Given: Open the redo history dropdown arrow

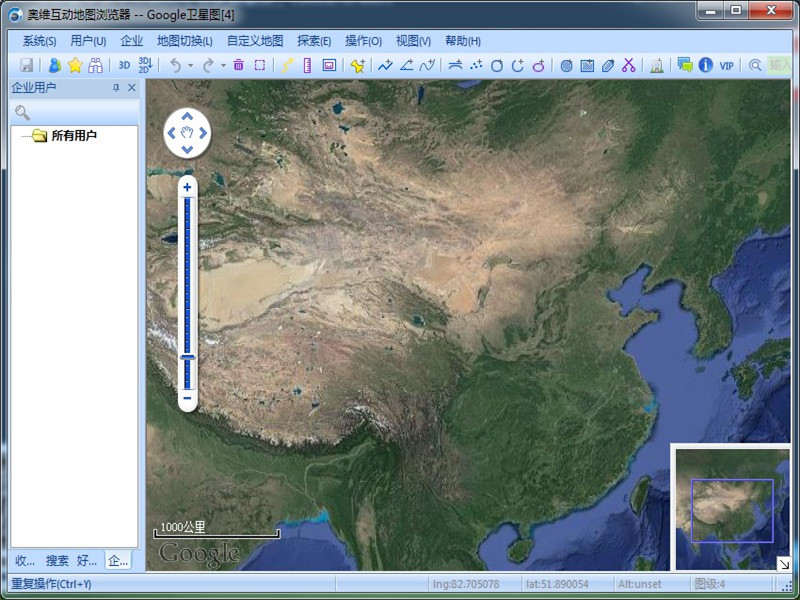Looking at the screenshot, I should [223, 66].
